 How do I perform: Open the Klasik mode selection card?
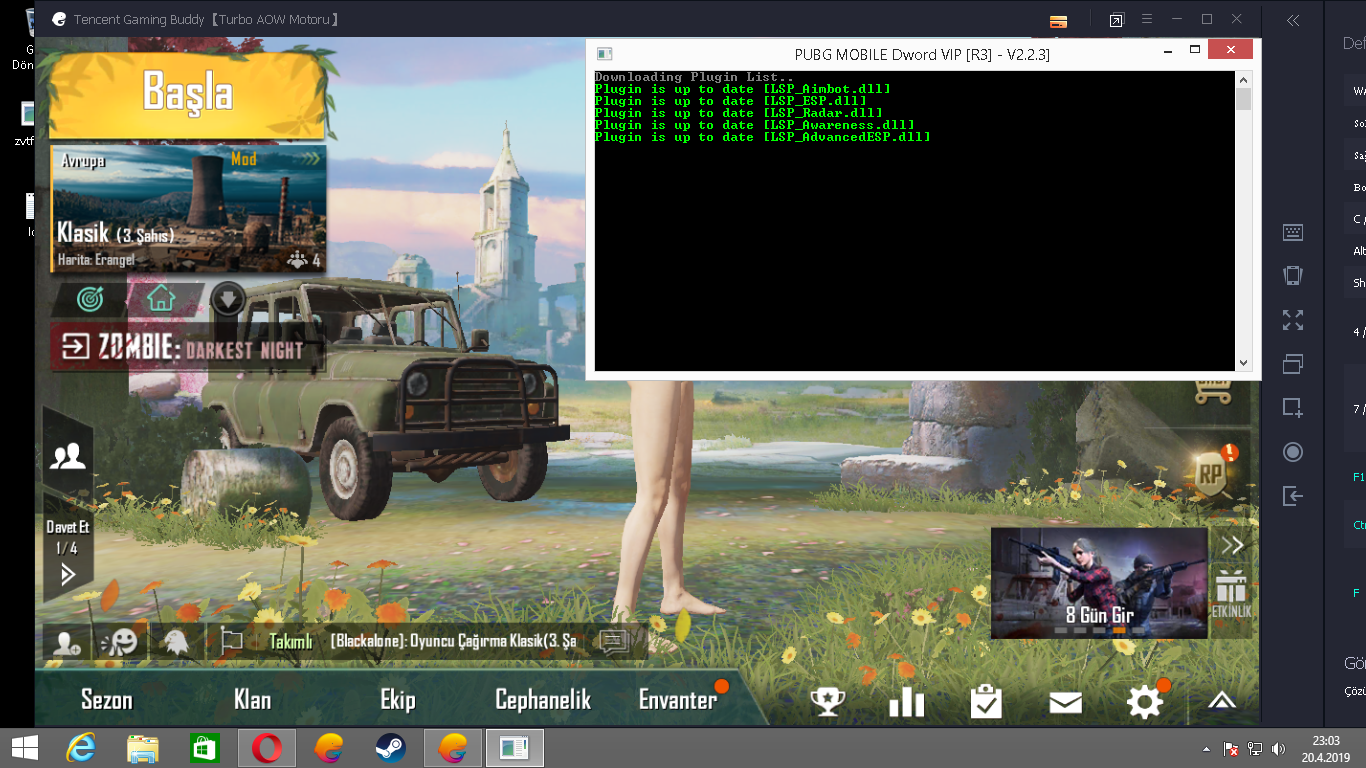[188, 208]
